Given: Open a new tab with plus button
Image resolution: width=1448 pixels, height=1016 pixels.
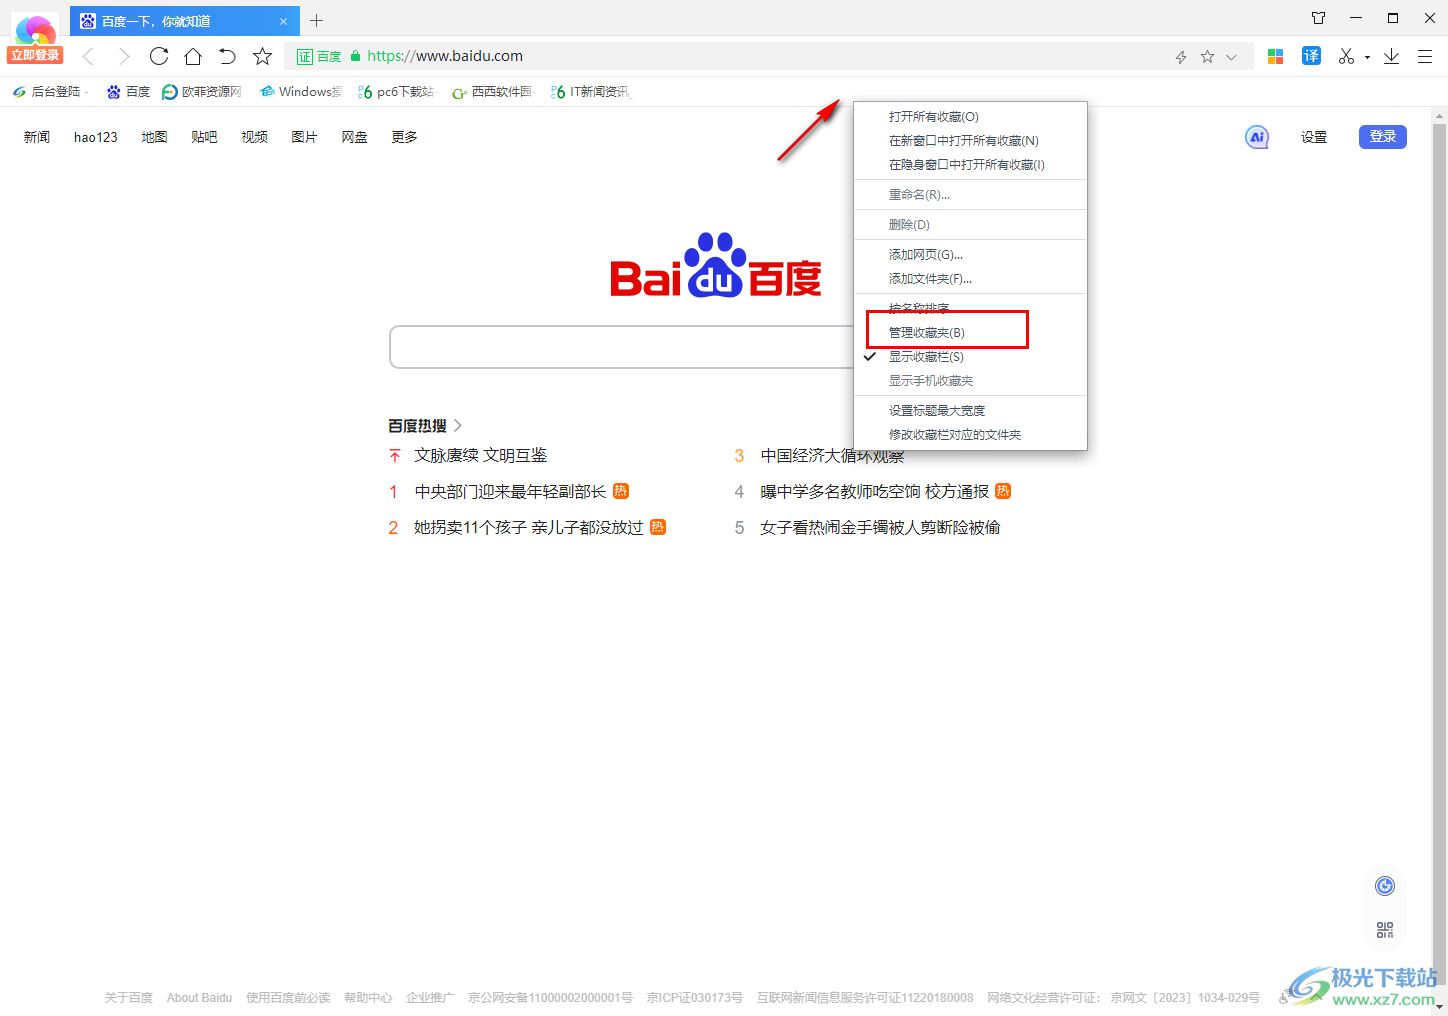Looking at the screenshot, I should tap(317, 20).
